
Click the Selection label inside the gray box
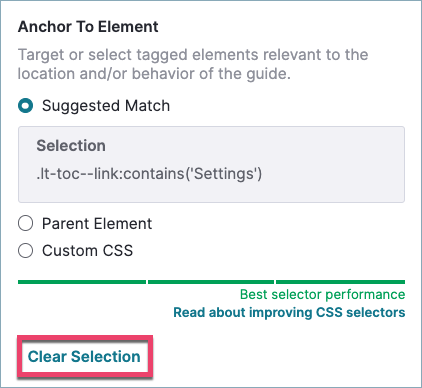[x=71, y=146]
